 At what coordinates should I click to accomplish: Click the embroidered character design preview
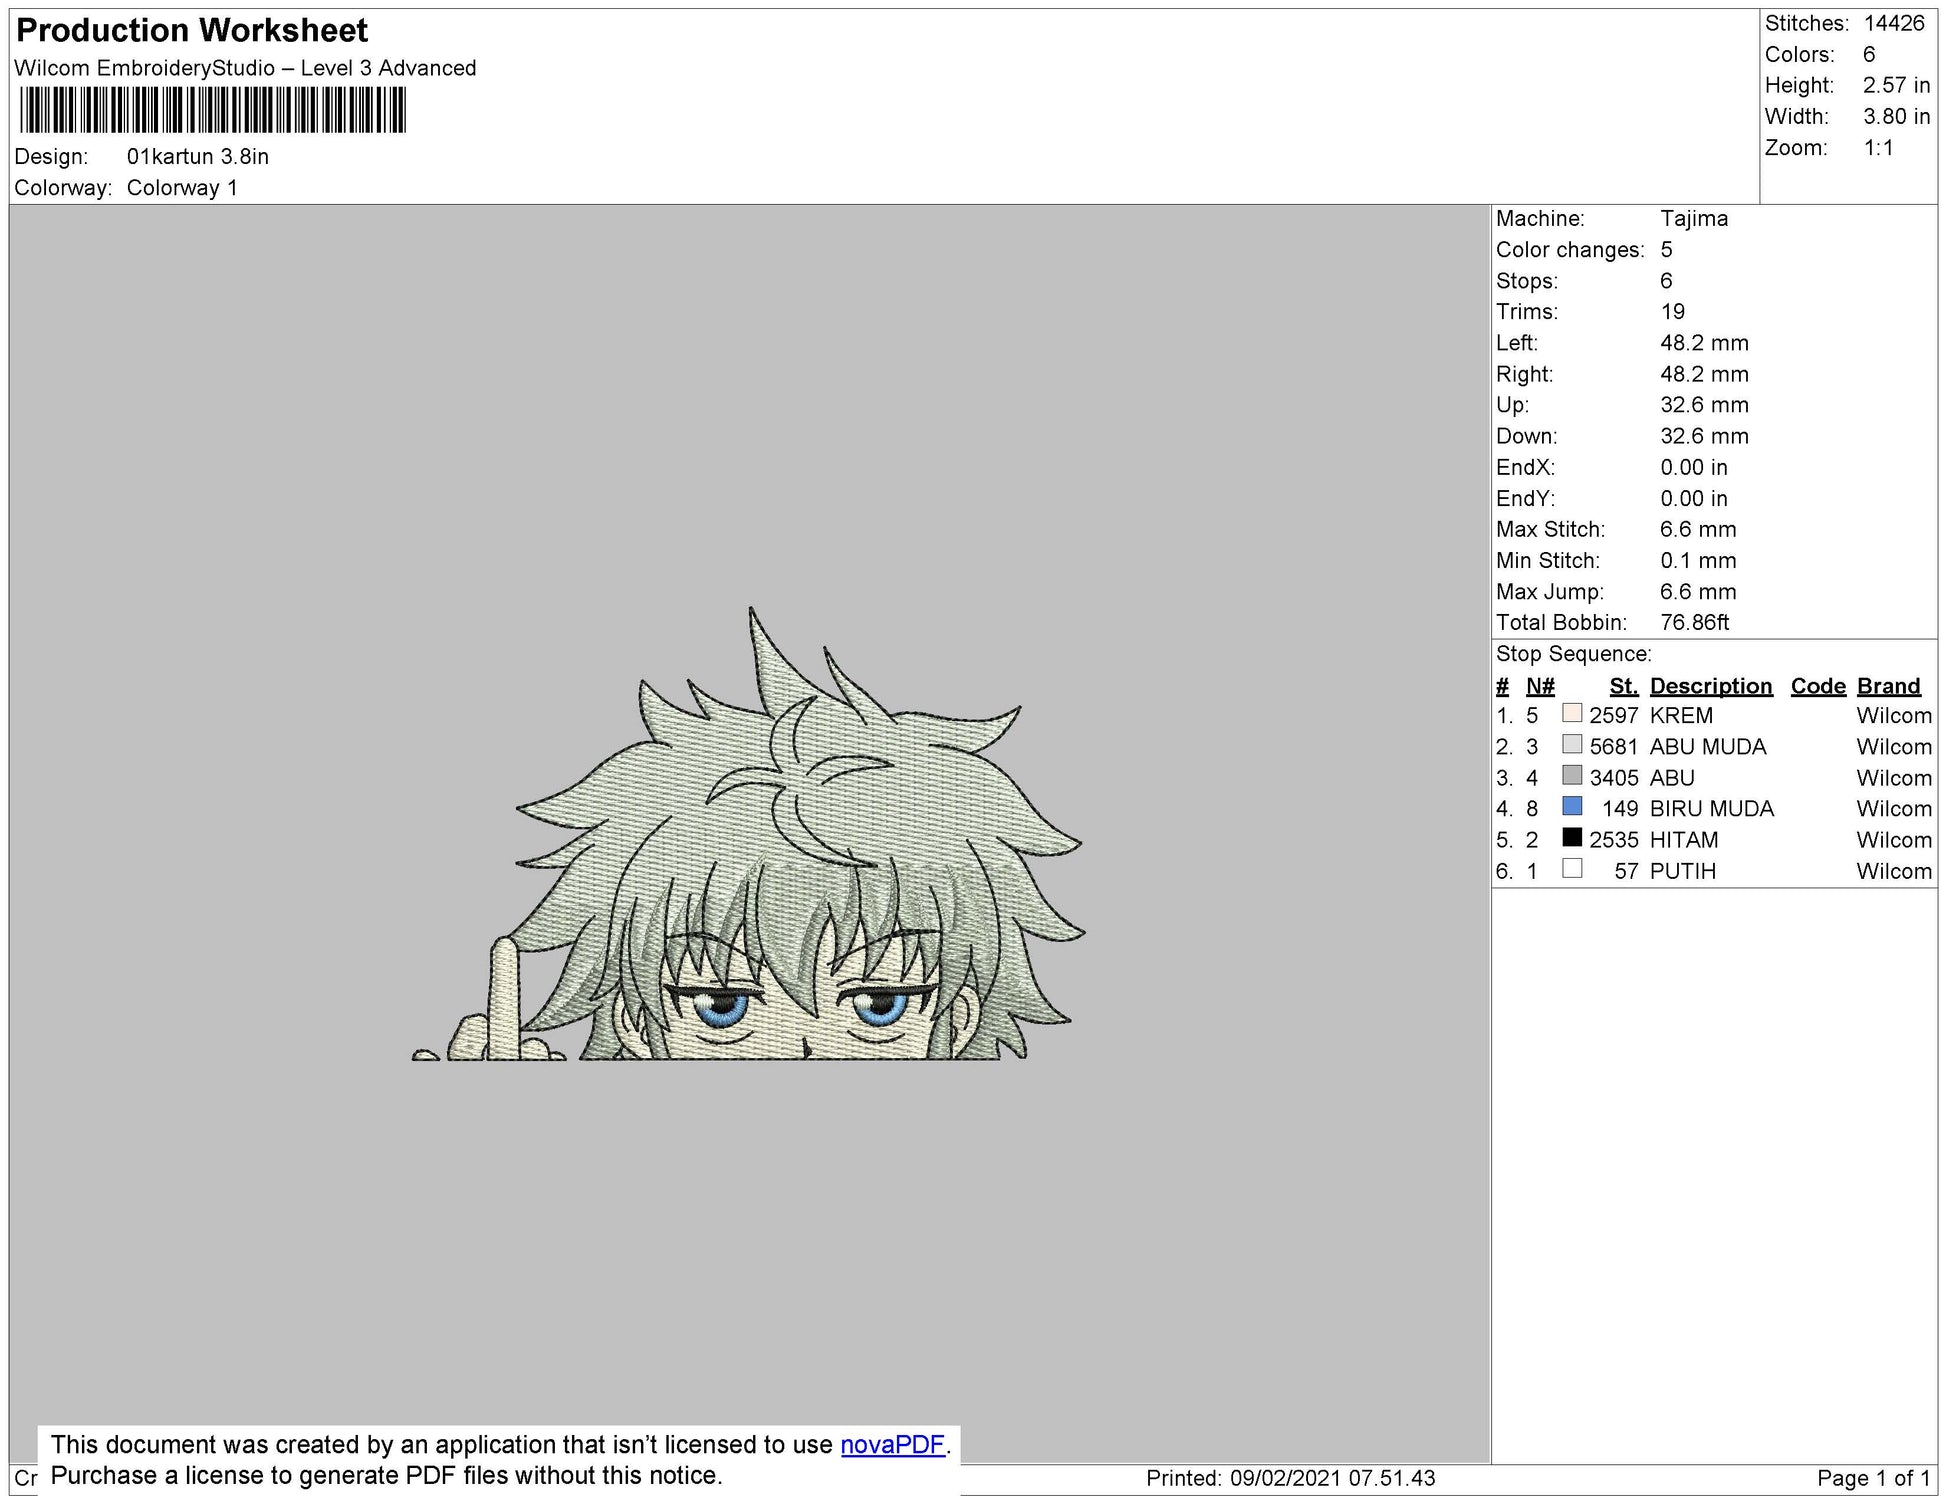748,834
